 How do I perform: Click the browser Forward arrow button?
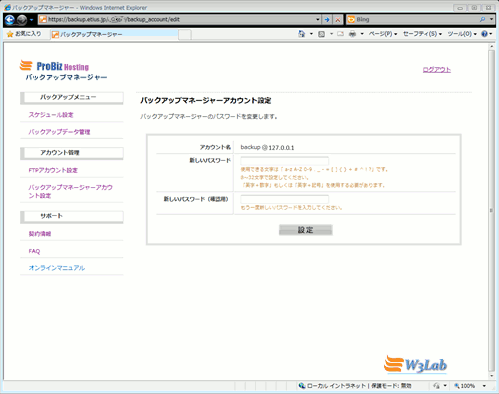22,20
